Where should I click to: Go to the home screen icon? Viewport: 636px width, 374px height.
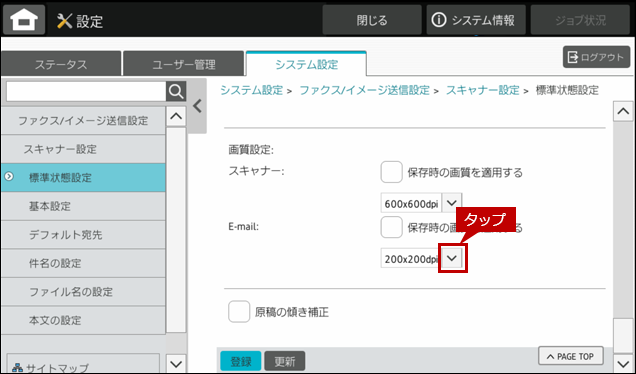[x=24, y=19]
